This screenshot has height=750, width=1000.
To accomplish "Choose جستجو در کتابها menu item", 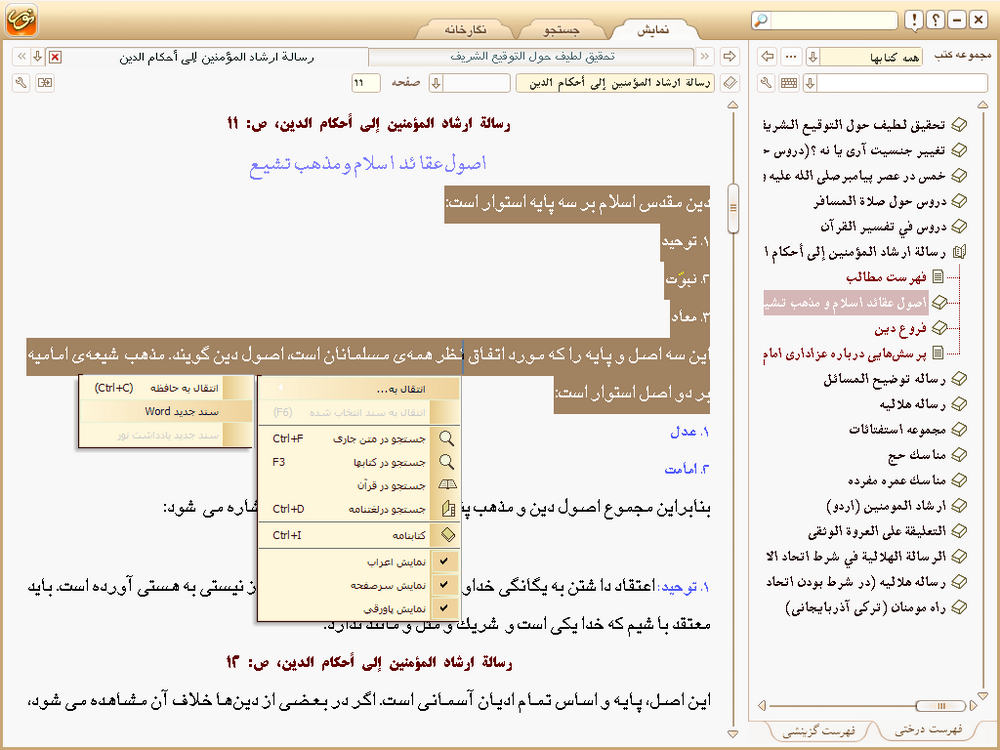I will pyautogui.click(x=359, y=462).
